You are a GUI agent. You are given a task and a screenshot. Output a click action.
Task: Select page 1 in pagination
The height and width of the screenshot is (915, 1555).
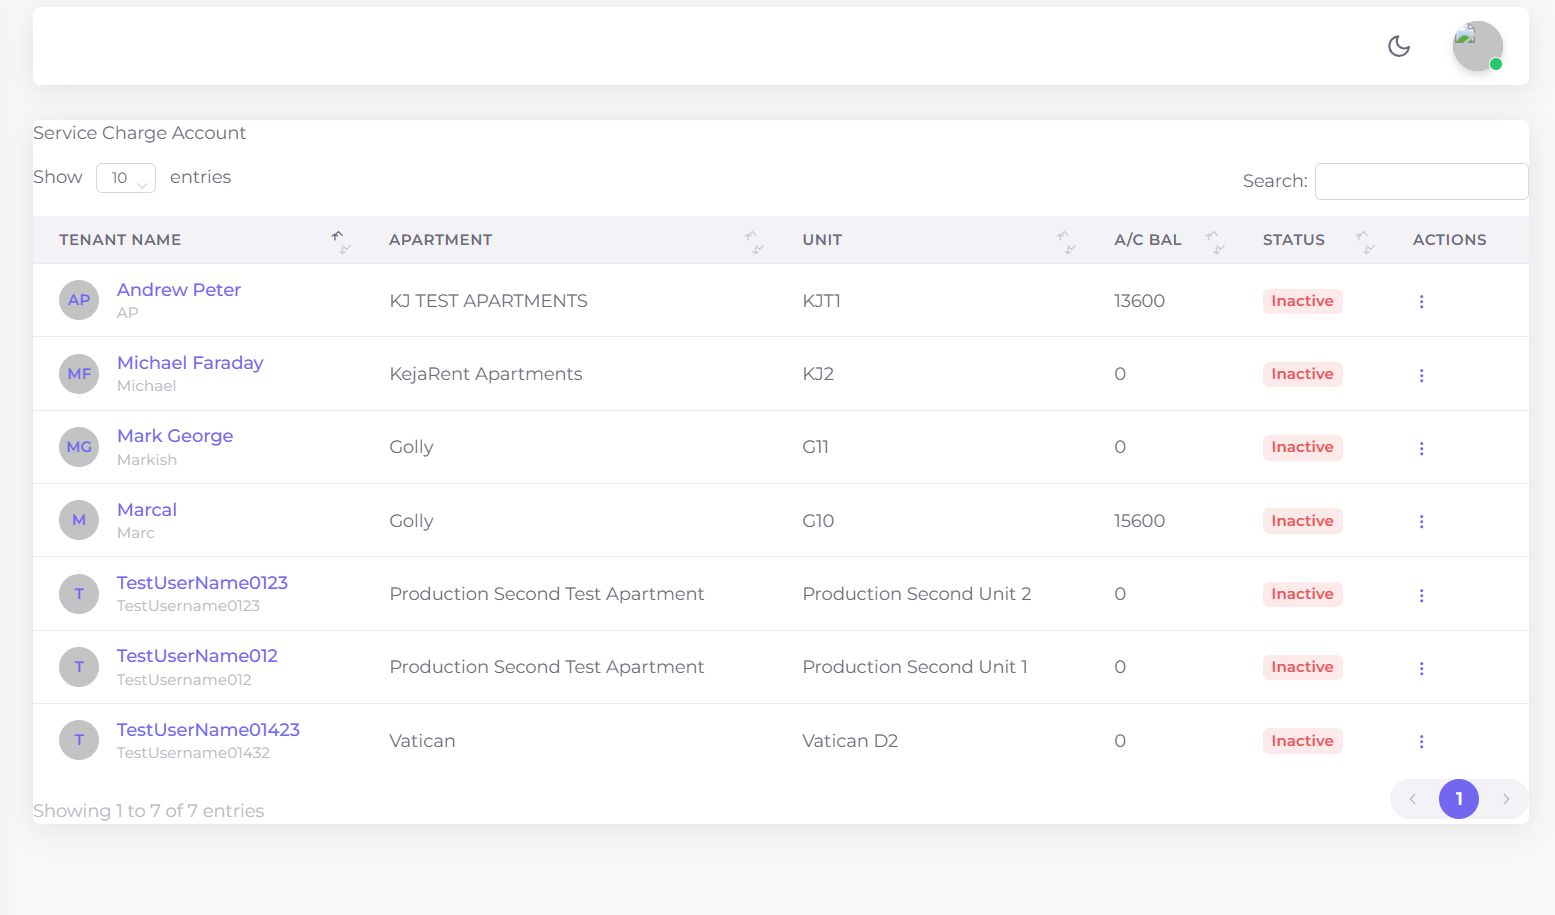[x=1459, y=799]
